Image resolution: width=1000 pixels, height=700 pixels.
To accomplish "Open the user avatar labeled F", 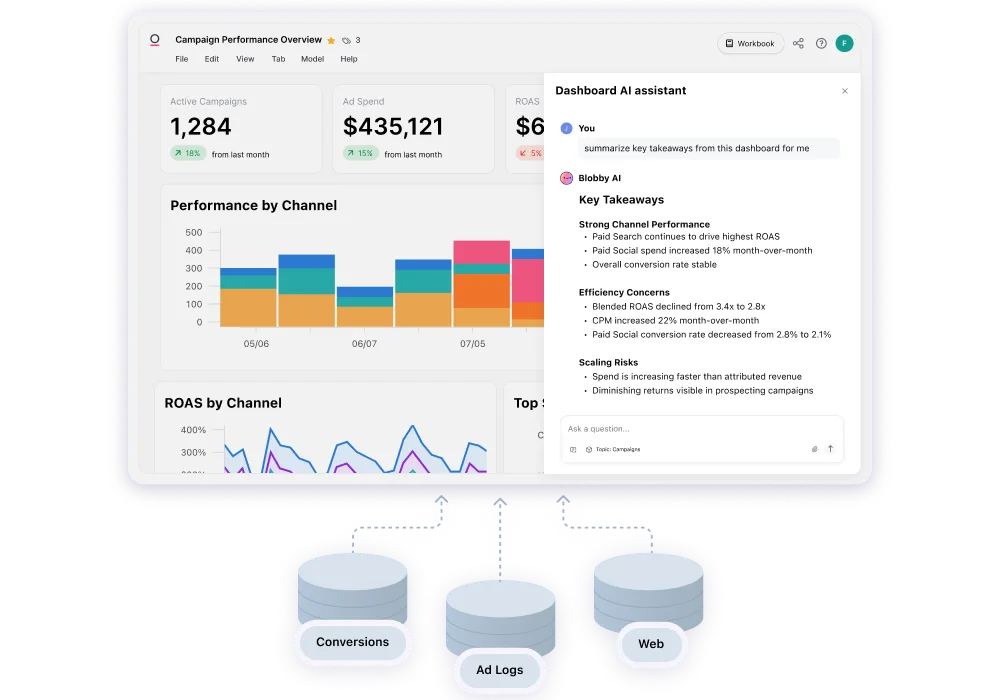I will 844,43.
